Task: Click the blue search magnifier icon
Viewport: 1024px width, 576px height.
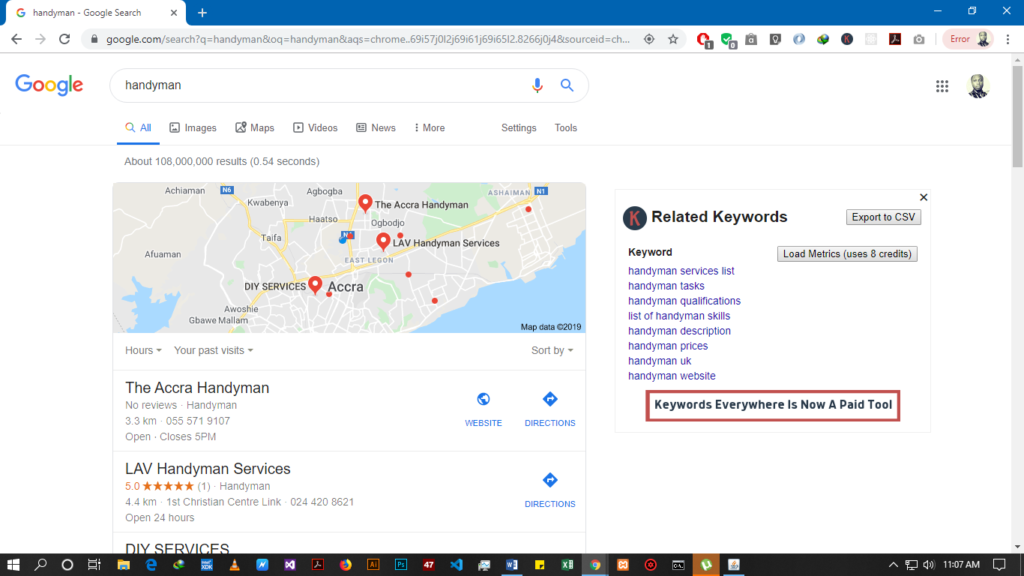Action: [567, 86]
